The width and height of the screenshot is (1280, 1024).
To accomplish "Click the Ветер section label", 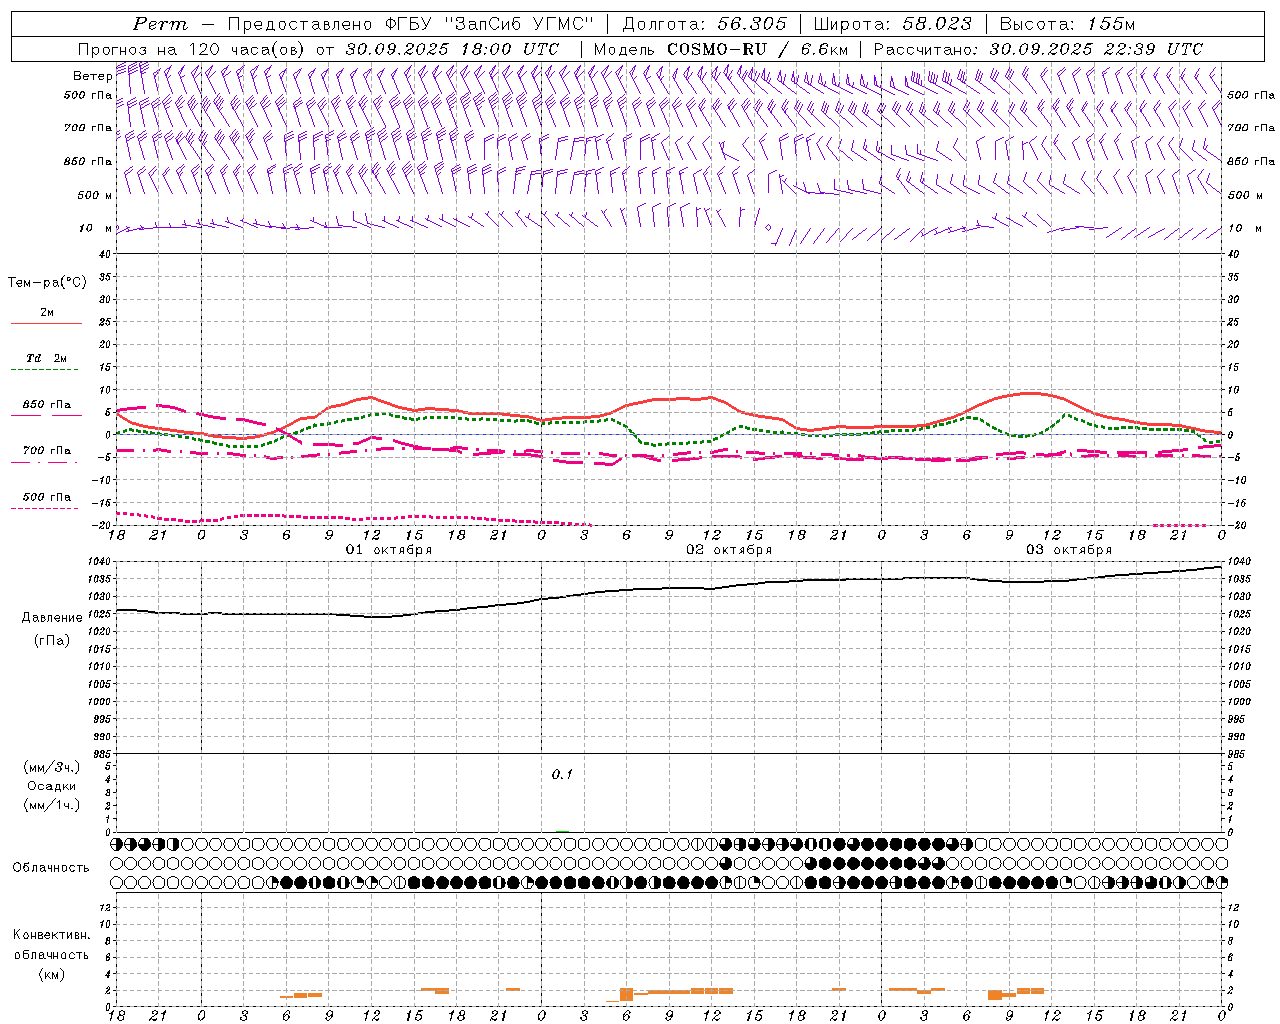I will [x=92, y=76].
